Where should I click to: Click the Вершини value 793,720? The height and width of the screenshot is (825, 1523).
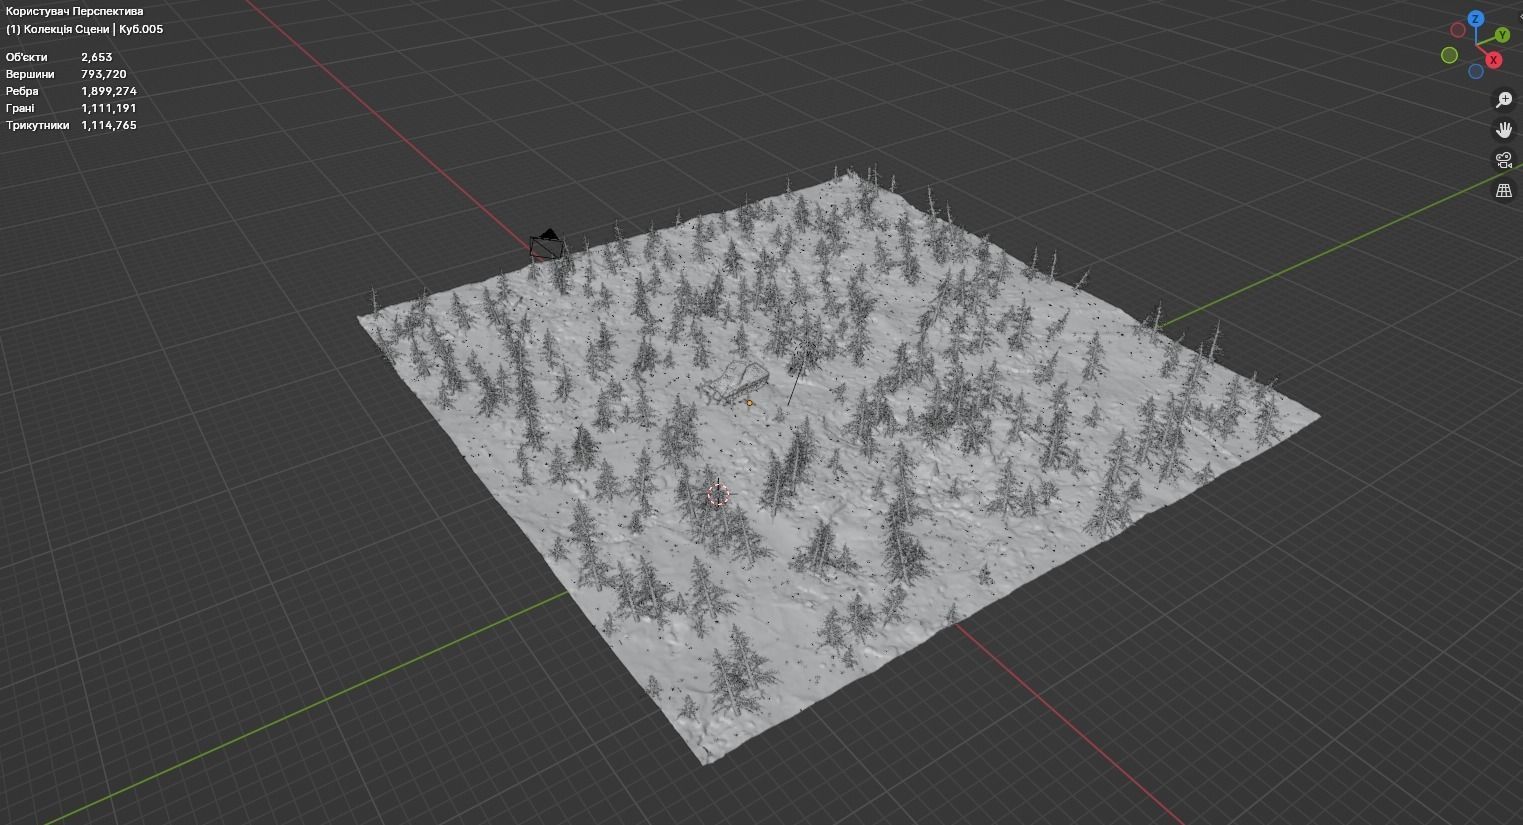point(104,74)
